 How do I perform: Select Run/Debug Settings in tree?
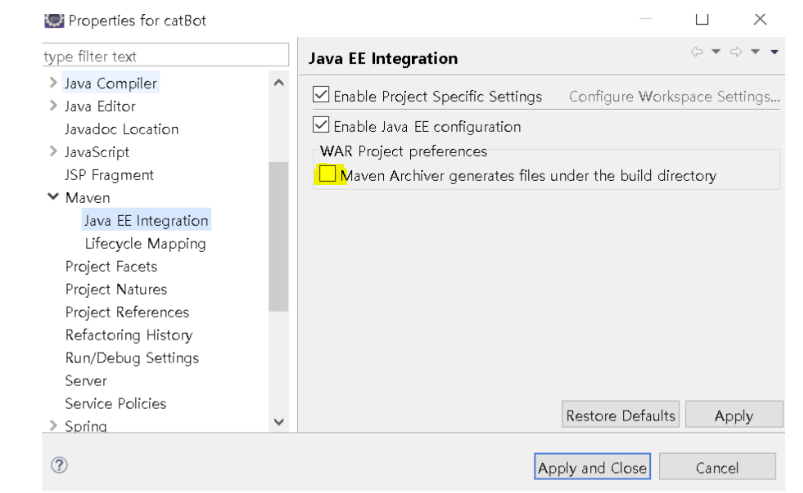[132, 358]
